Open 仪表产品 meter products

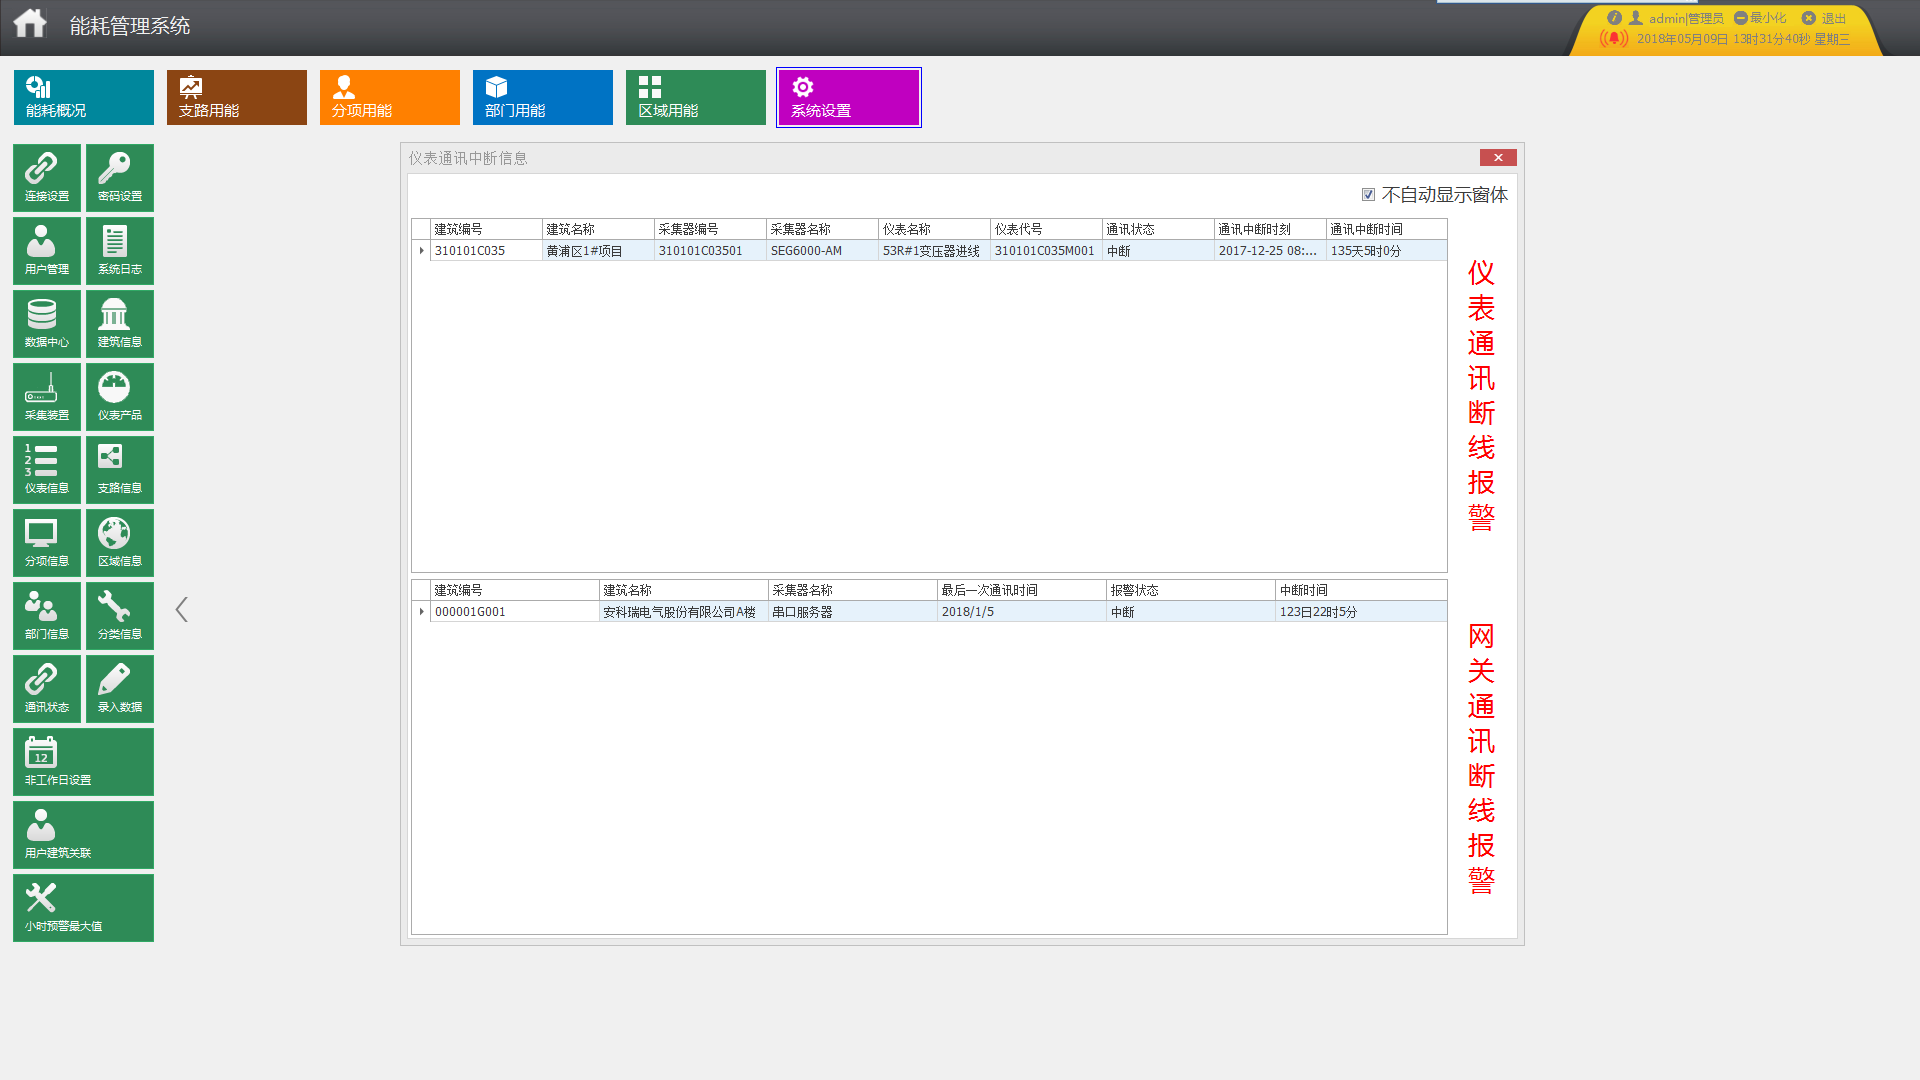tap(119, 396)
